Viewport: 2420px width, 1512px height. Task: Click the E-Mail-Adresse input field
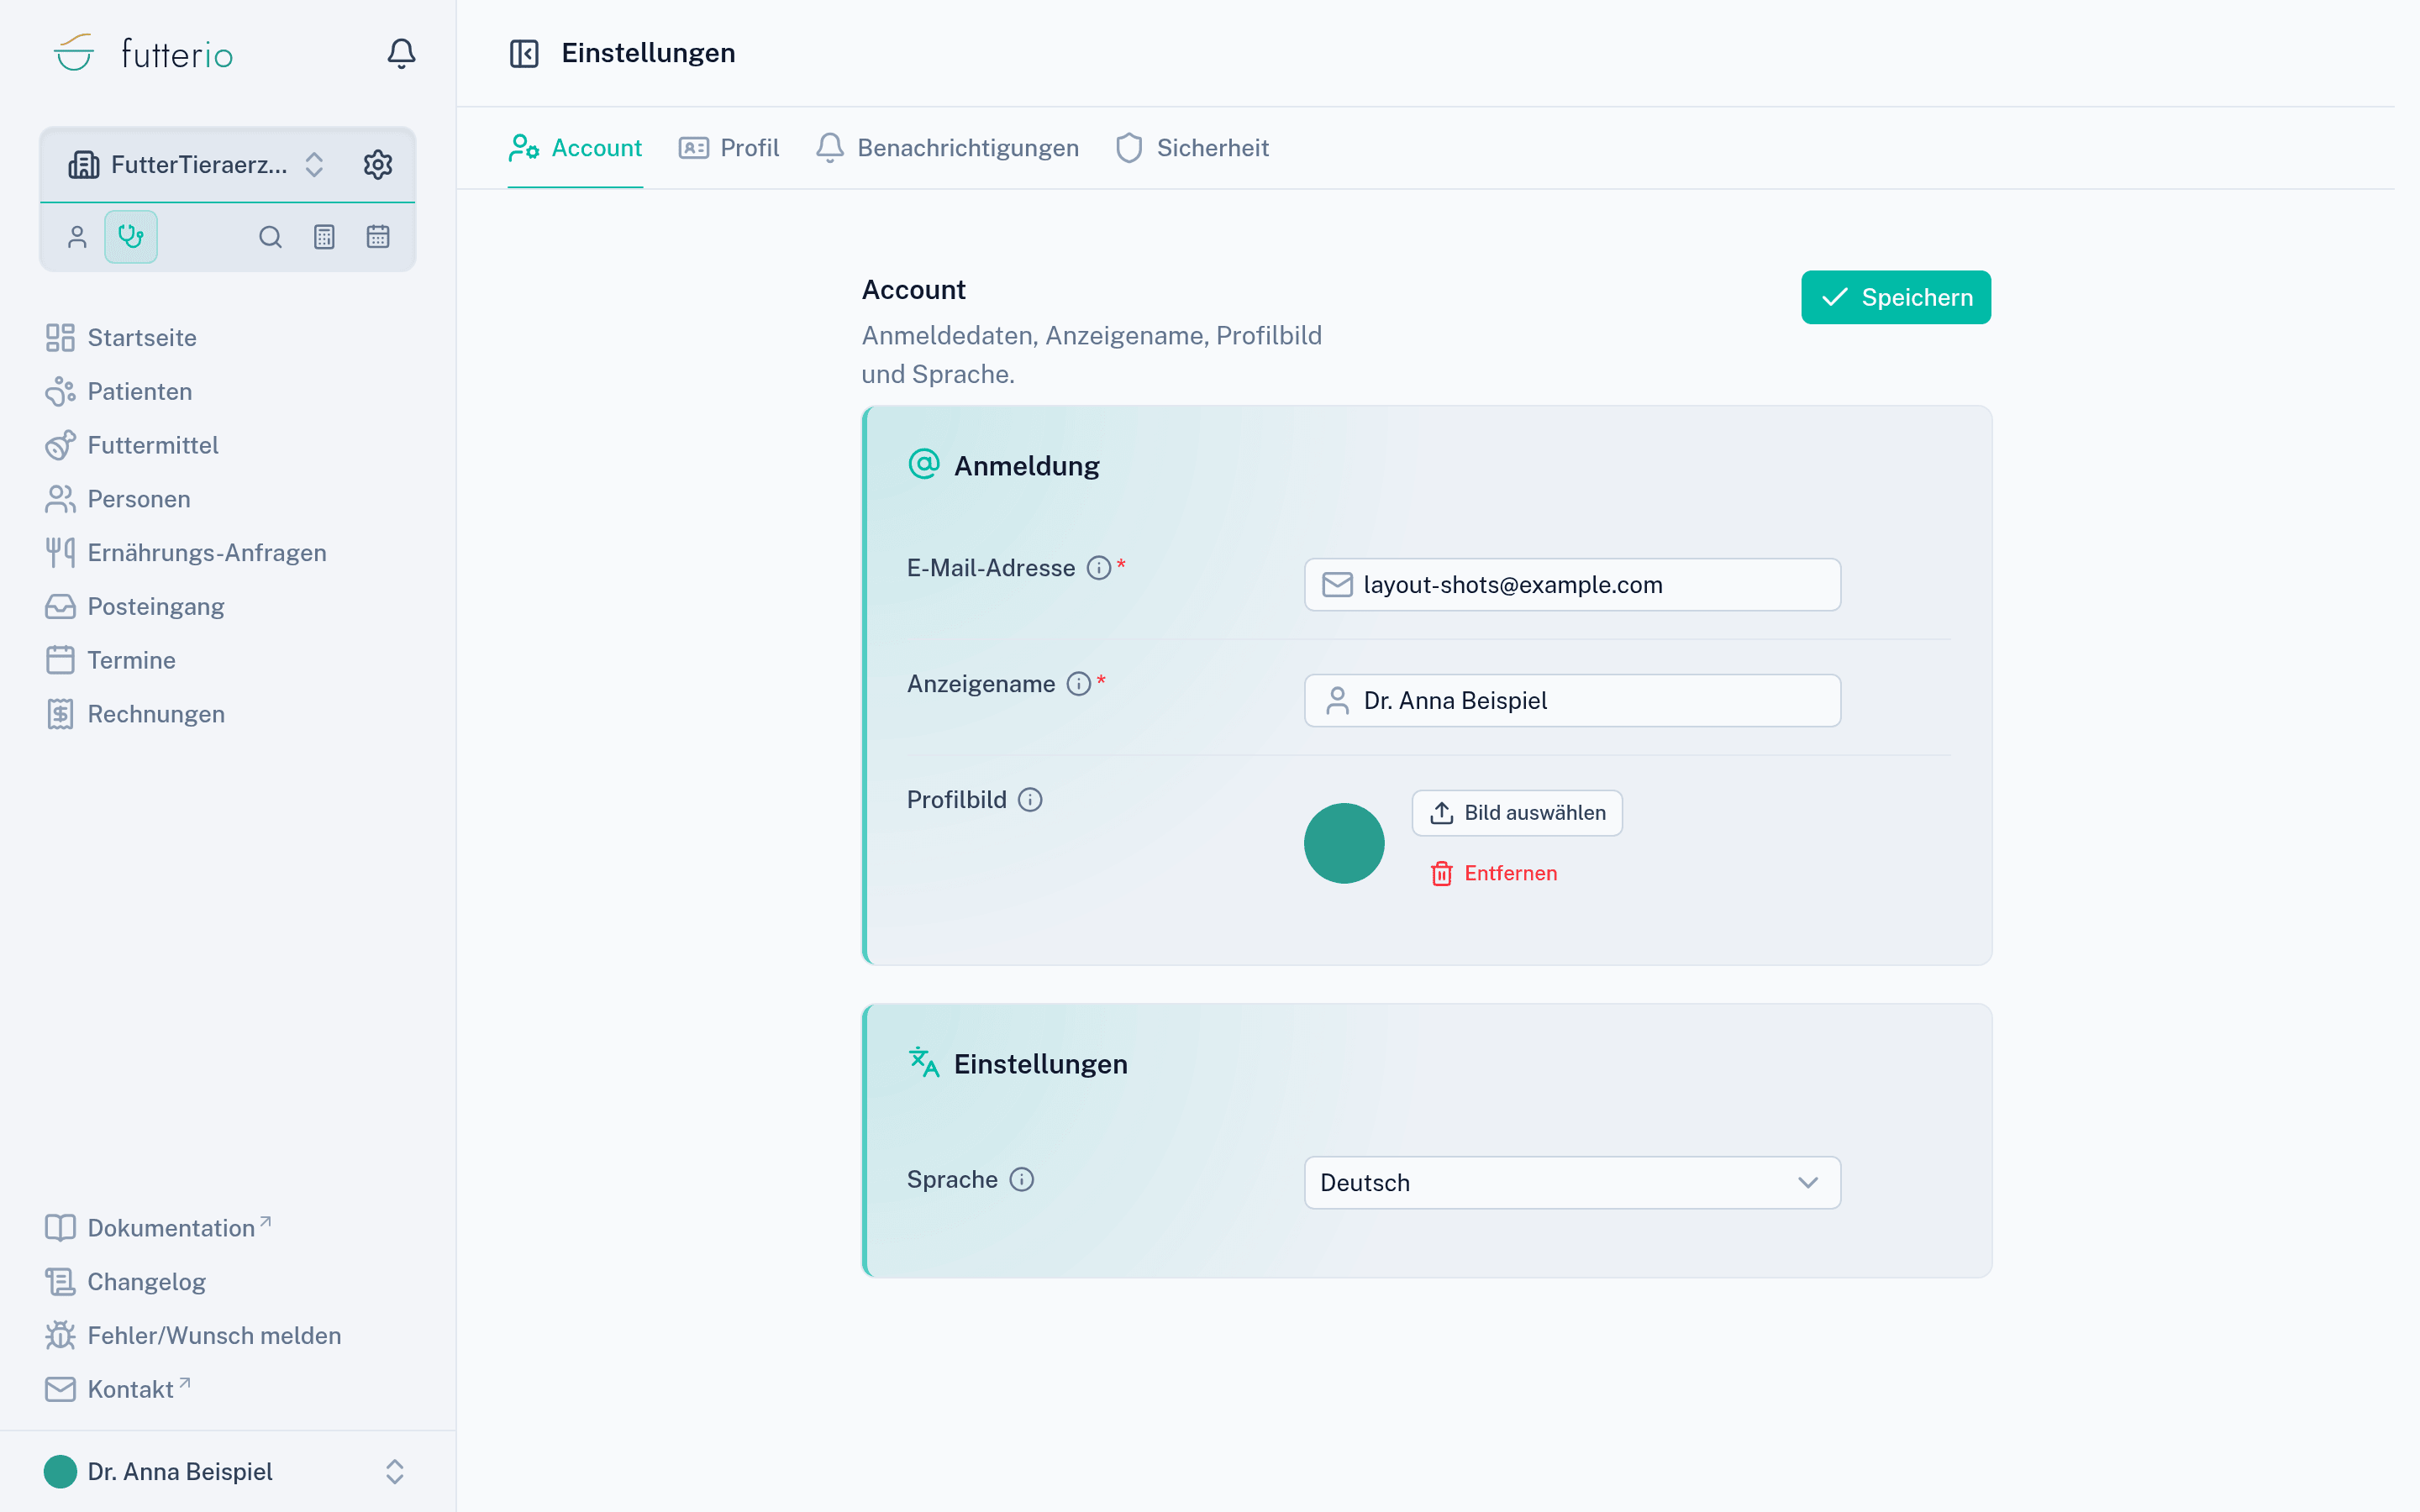[x=1572, y=585]
